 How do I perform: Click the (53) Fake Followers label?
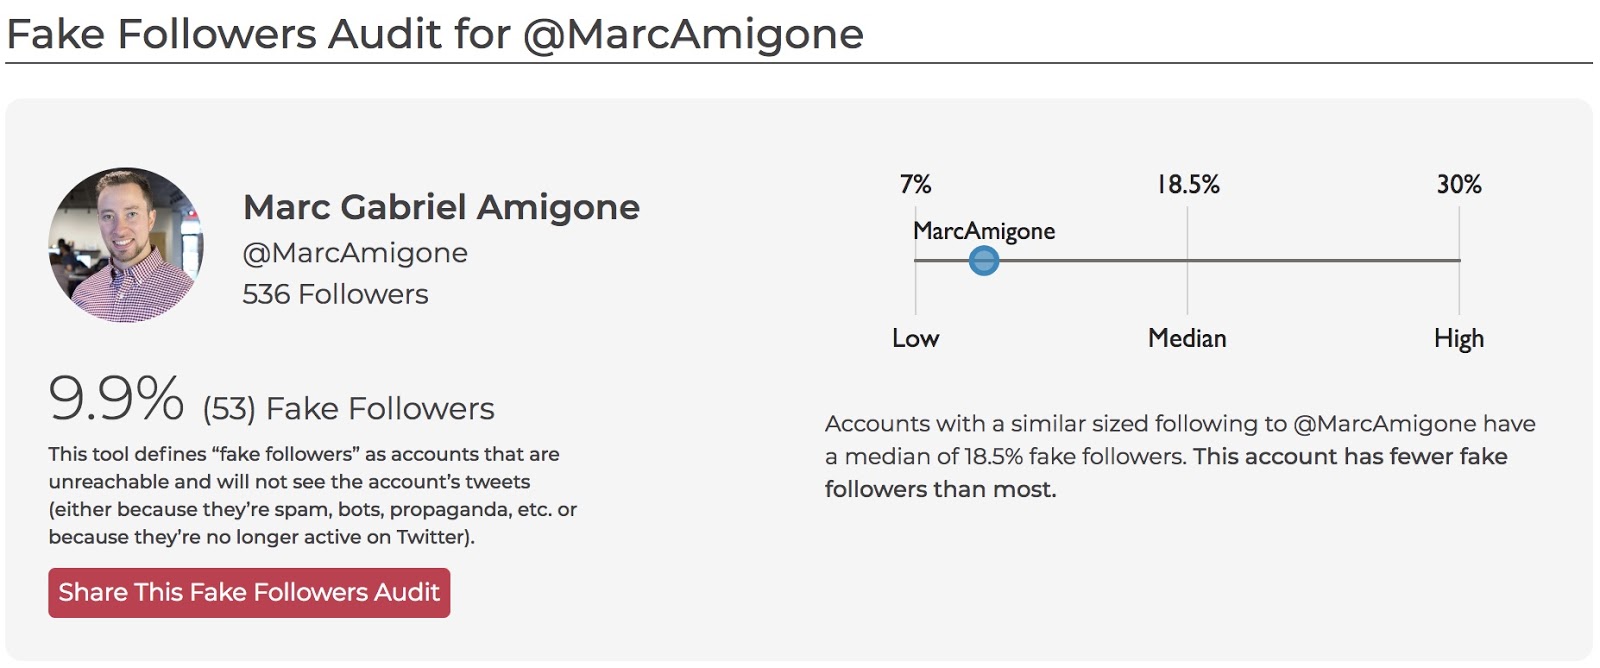[348, 409]
